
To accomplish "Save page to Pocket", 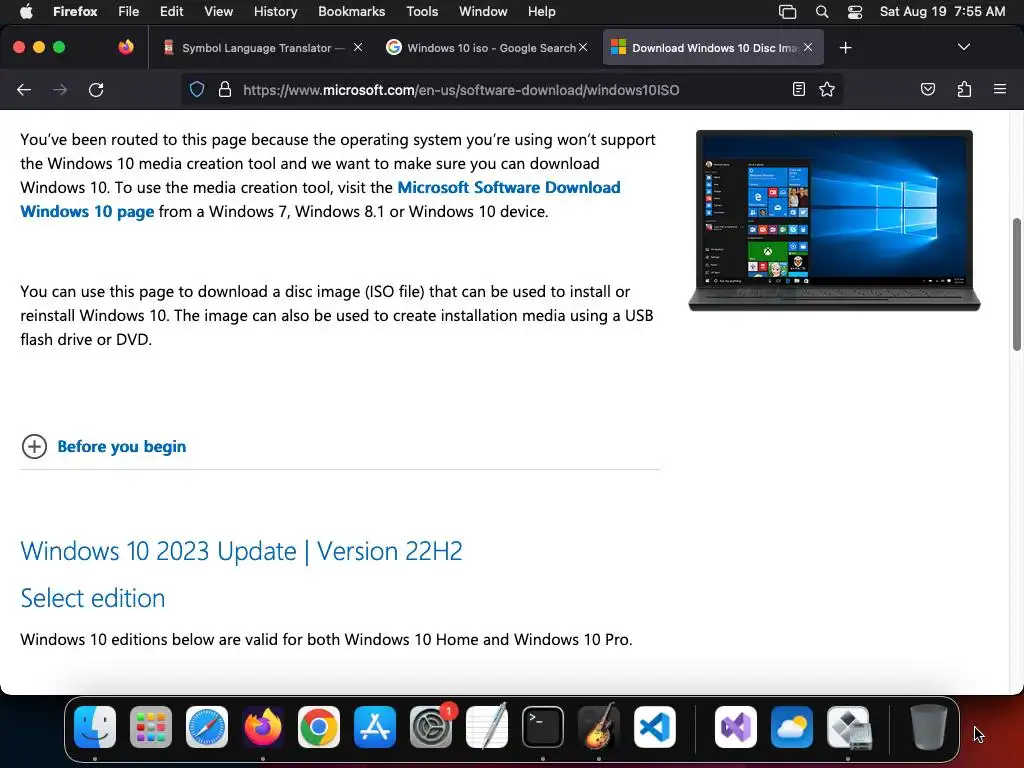I will click(x=927, y=89).
